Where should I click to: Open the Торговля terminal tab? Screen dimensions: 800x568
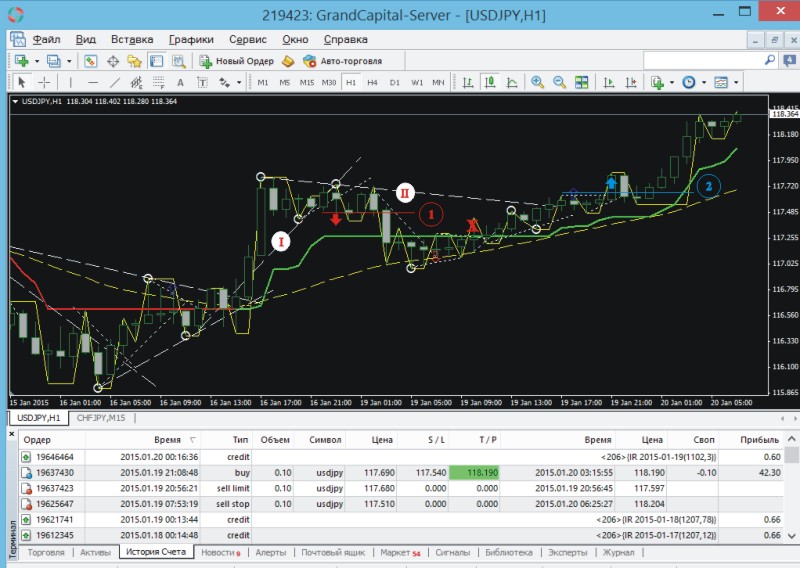(46, 553)
